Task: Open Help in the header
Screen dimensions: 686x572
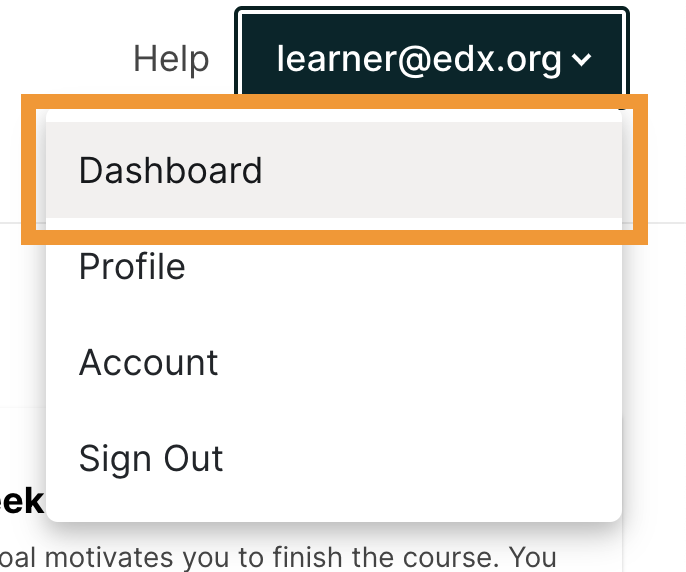Action: click(x=171, y=59)
